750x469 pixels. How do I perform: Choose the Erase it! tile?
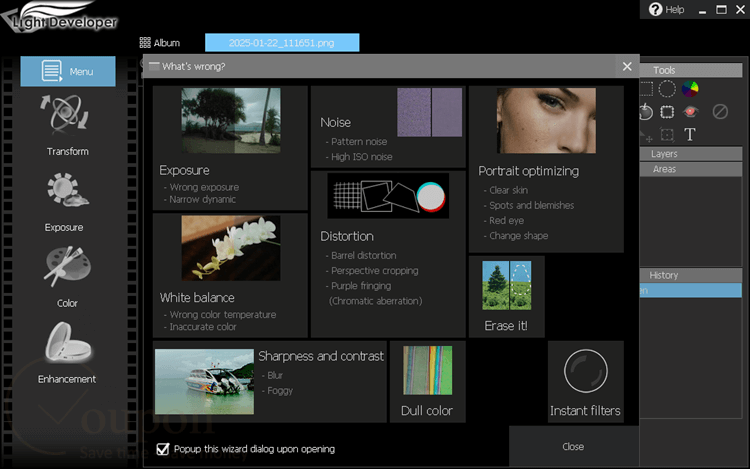pyautogui.click(x=507, y=297)
